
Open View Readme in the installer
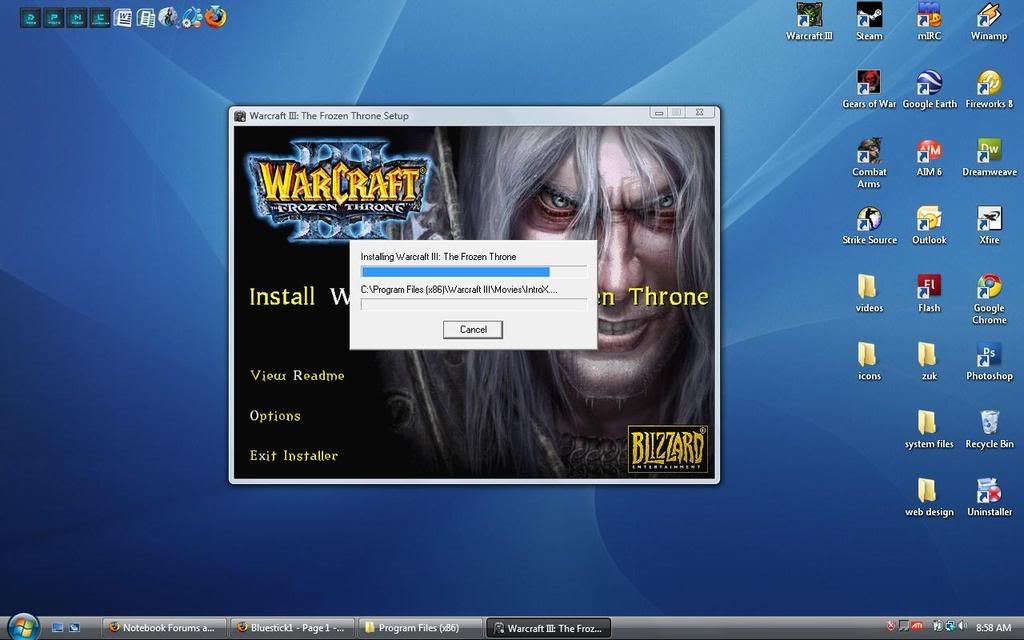[x=297, y=376]
